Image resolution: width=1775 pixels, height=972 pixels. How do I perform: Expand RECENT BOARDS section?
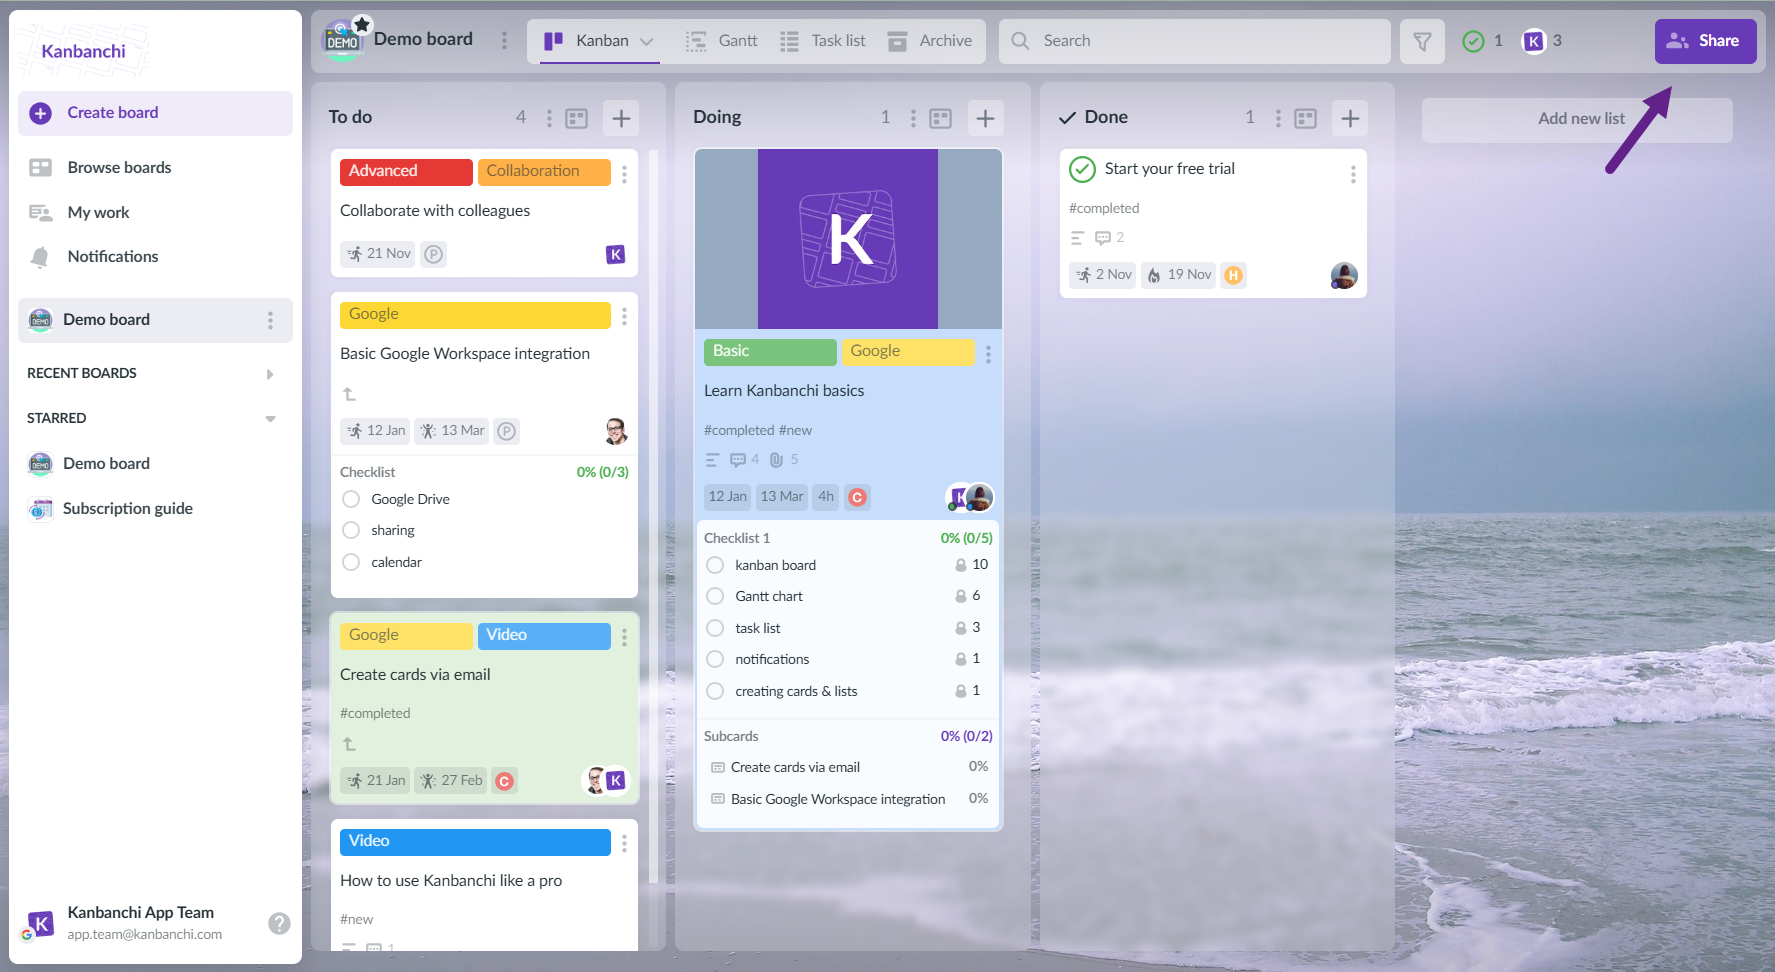tap(270, 374)
